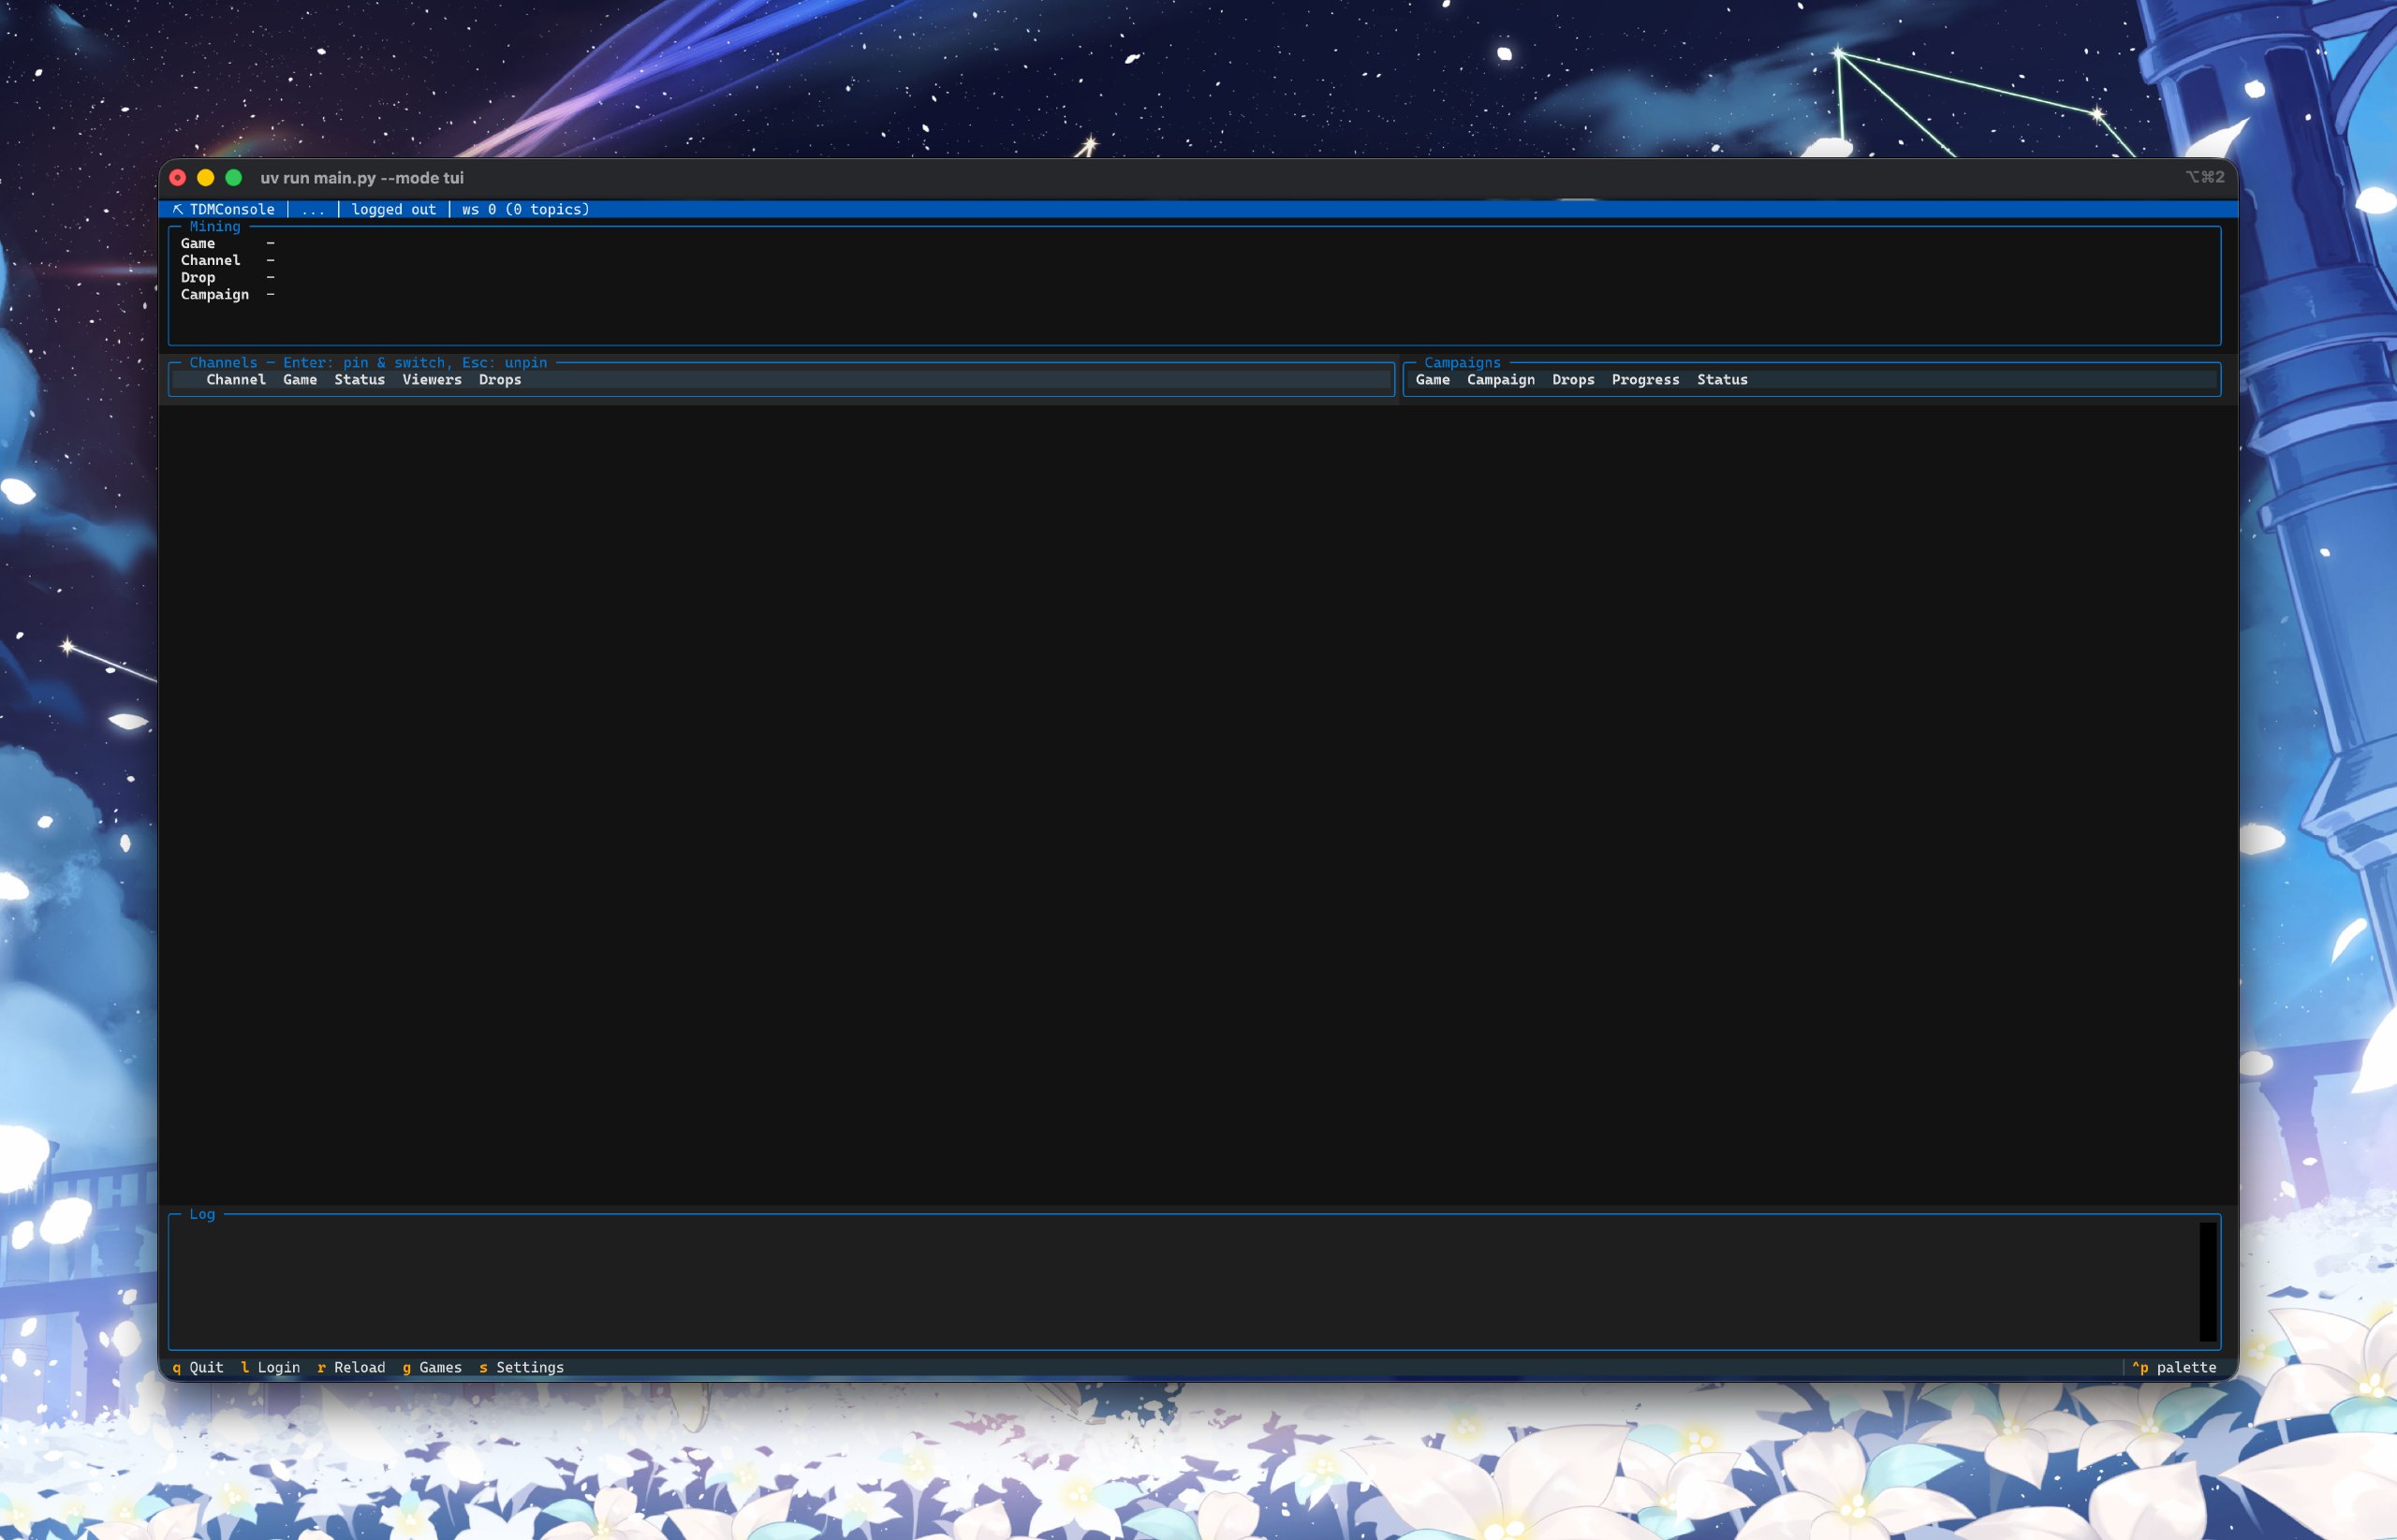The height and width of the screenshot is (1540, 2397).
Task: Click the Drops column header in Campaigns table
Action: pyautogui.click(x=1574, y=380)
